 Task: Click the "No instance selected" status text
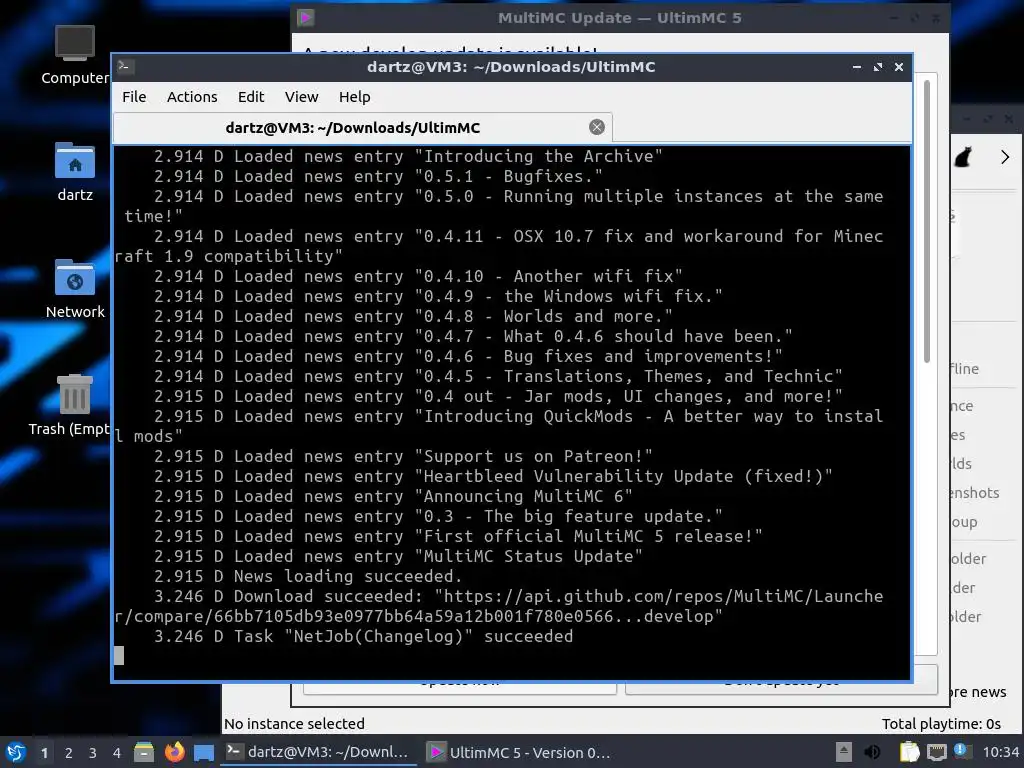click(294, 724)
